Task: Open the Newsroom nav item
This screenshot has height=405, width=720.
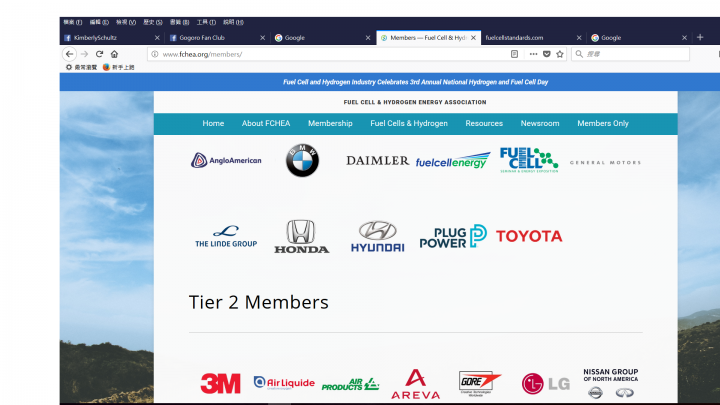Action: (540, 124)
